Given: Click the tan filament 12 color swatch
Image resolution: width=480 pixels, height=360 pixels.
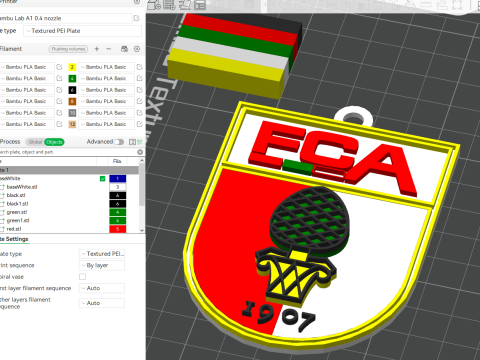Looking at the screenshot, I should click(x=72, y=124).
